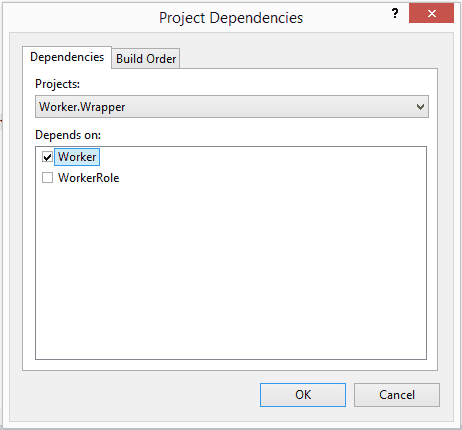Screen dimensions: 462x430
Task: Dismiss the dialog using Cancel
Action: point(397,395)
